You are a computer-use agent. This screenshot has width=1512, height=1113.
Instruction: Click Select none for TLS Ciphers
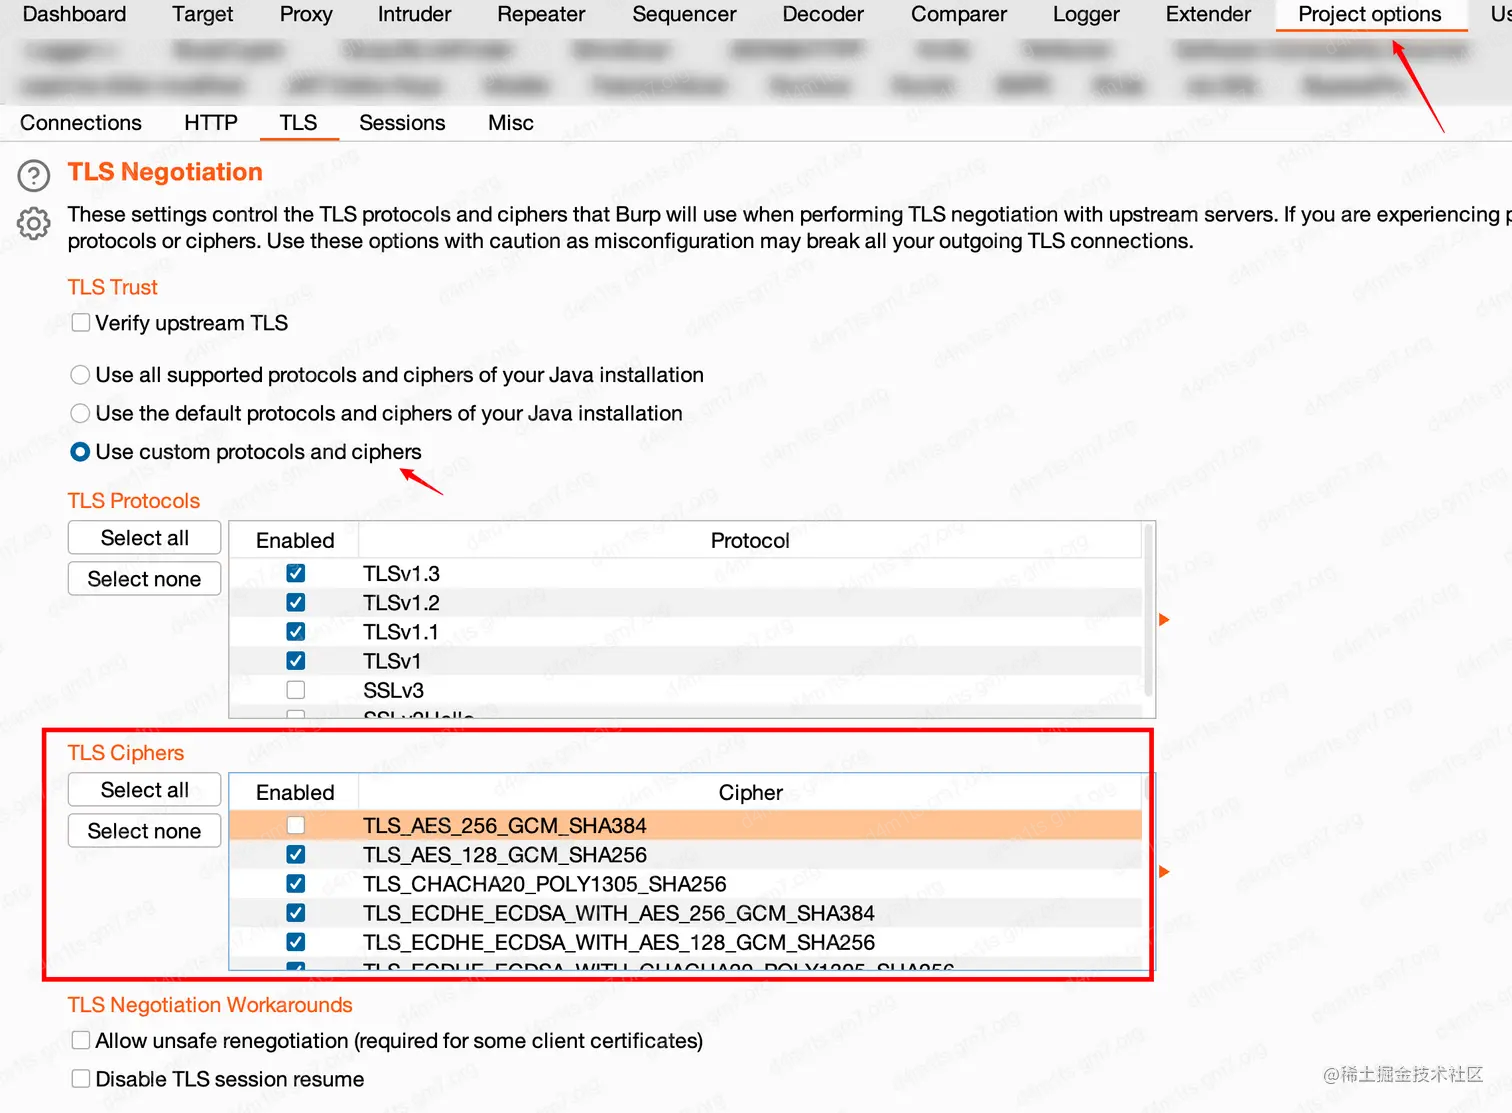[x=144, y=831]
